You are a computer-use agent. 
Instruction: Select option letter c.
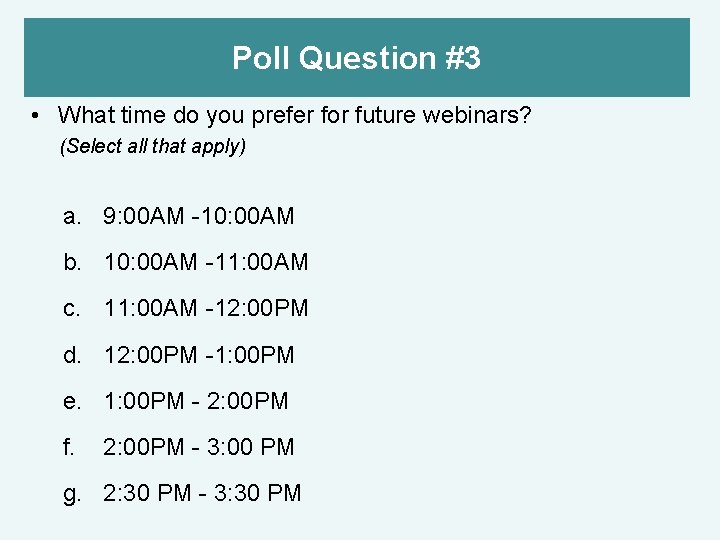(72, 308)
